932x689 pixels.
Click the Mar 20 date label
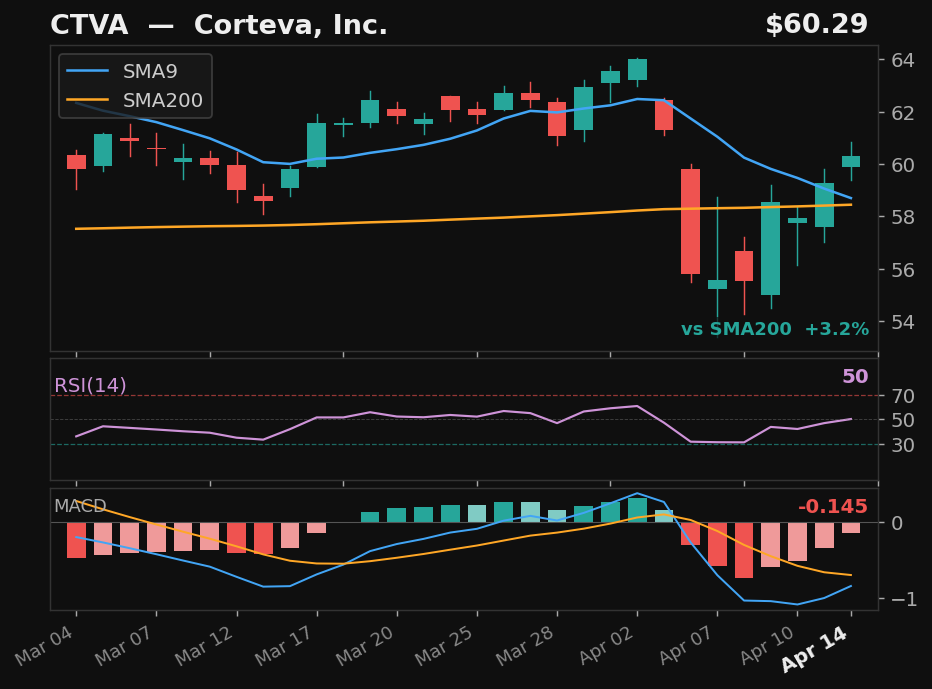pyautogui.click(x=364, y=646)
